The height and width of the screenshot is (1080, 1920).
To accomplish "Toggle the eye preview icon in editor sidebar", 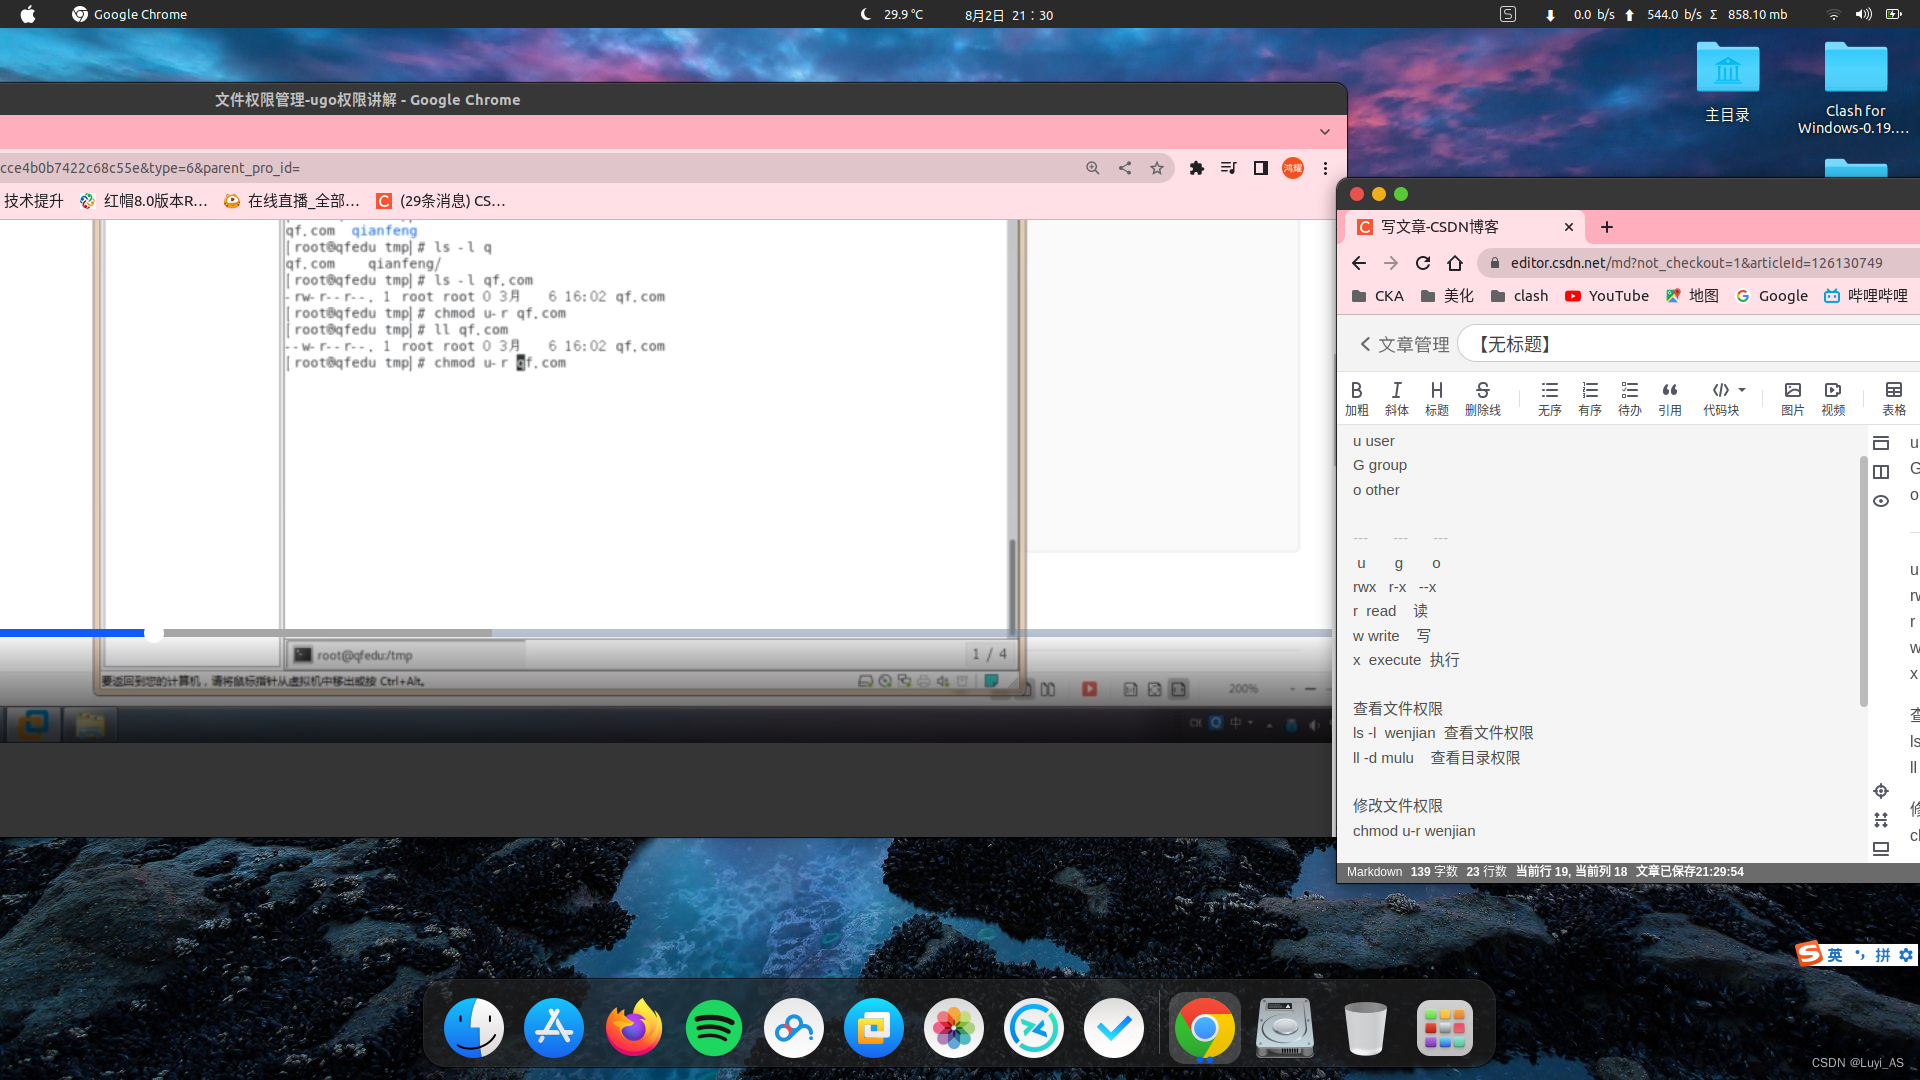I will (x=1880, y=501).
